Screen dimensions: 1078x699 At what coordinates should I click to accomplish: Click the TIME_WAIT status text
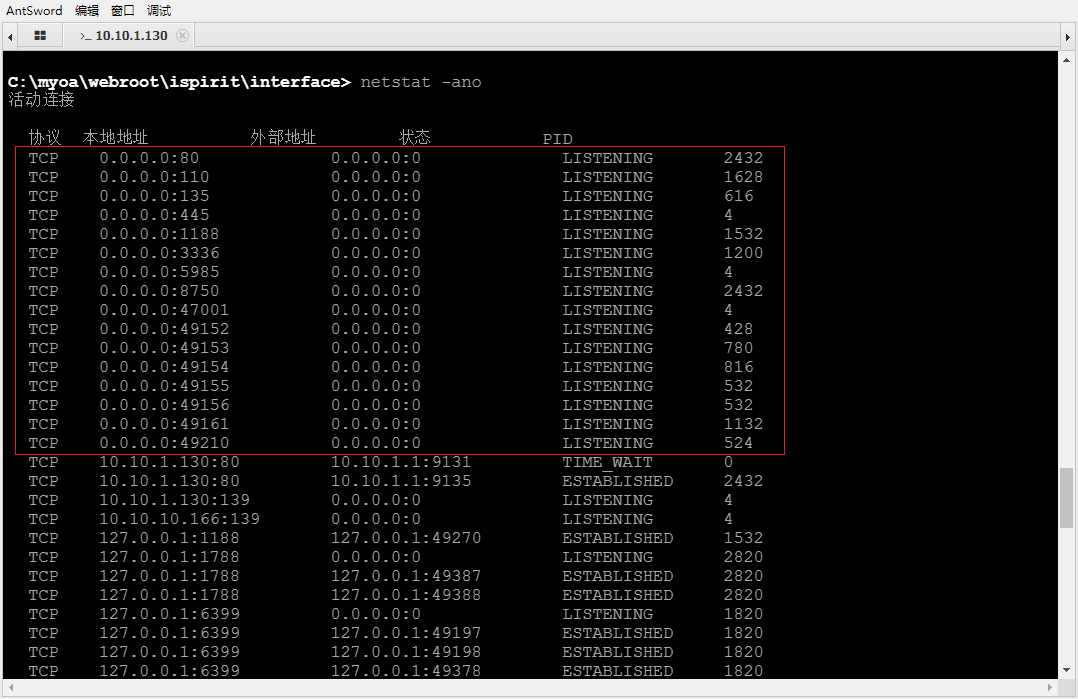607,463
